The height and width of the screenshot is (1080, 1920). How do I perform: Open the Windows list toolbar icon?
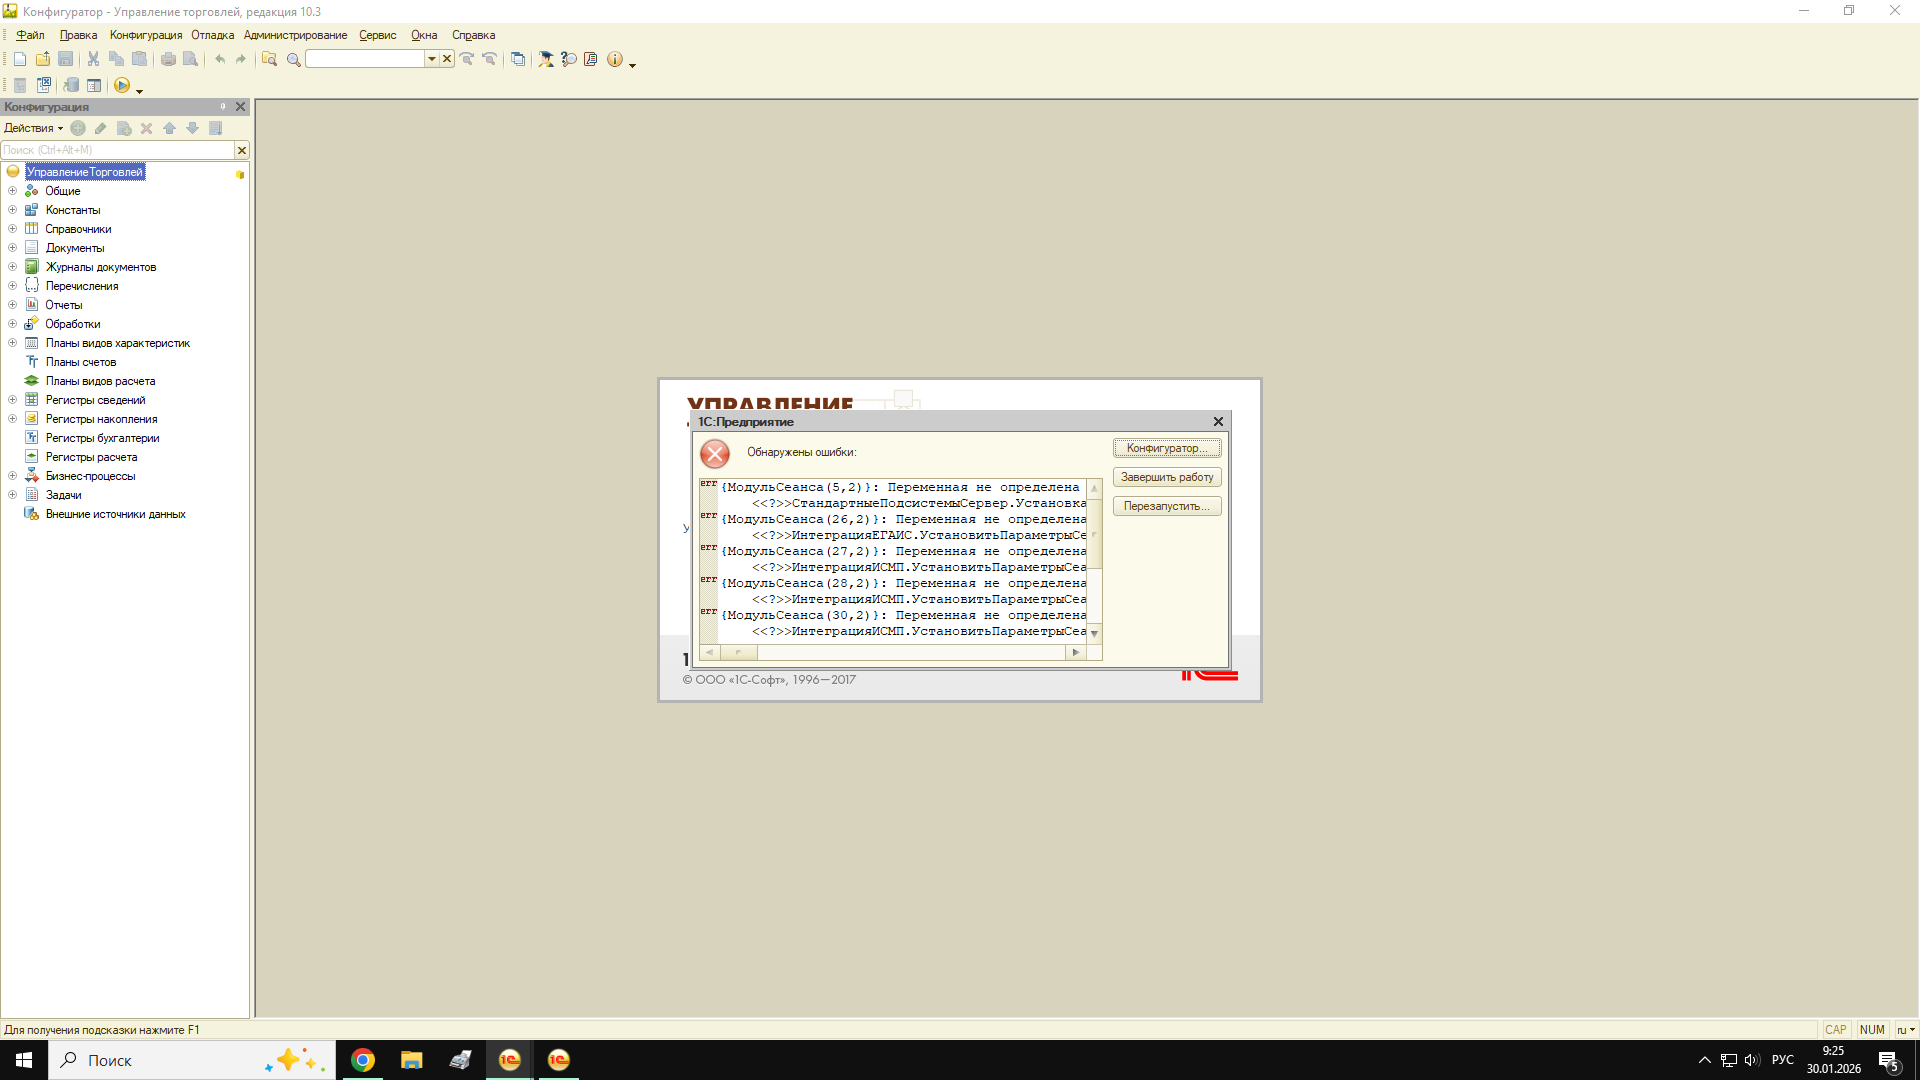(x=518, y=59)
